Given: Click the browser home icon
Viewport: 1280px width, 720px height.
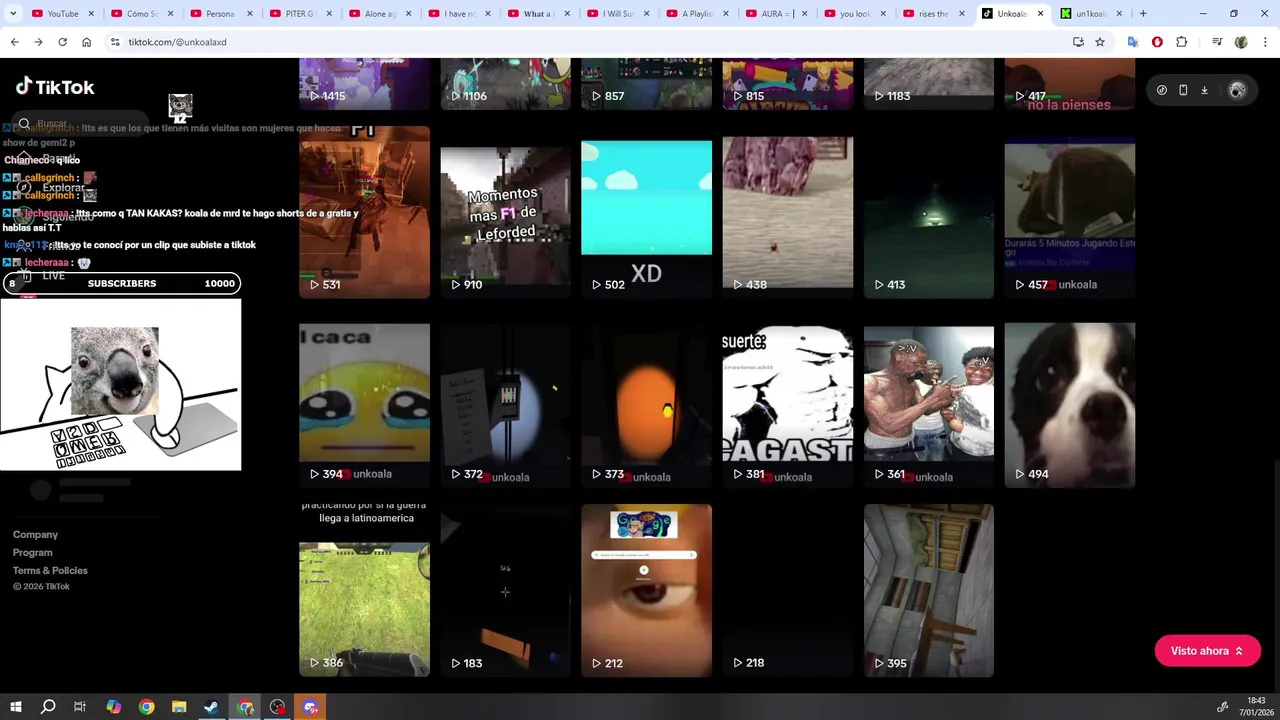Looking at the screenshot, I should (86, 42).
